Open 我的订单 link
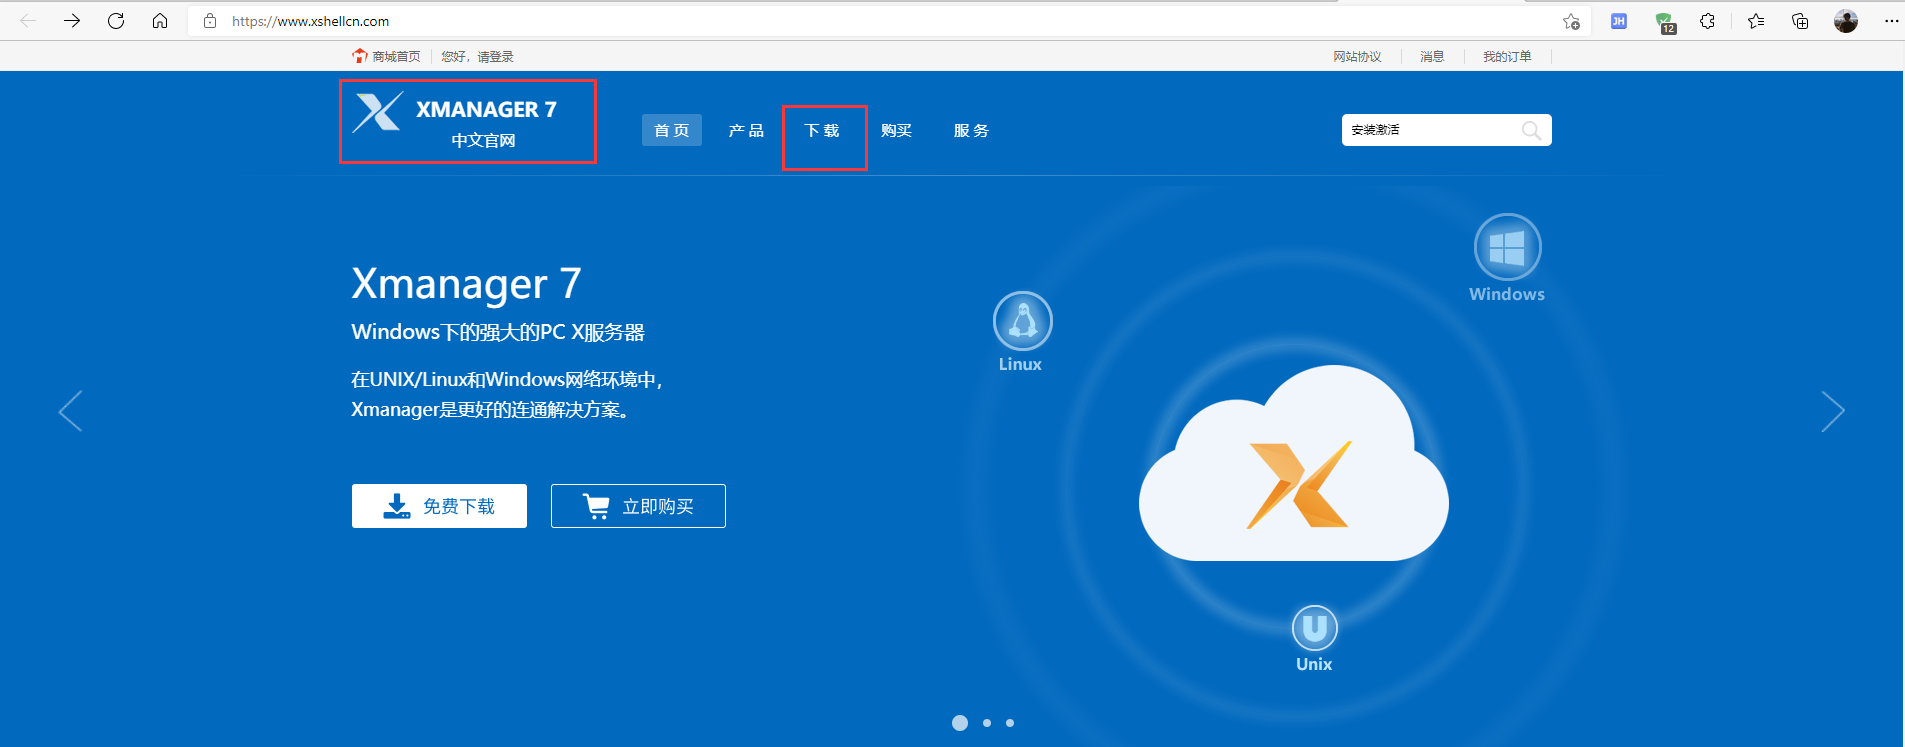This screenshot has width=1905, height=747. pos(1507,57)
